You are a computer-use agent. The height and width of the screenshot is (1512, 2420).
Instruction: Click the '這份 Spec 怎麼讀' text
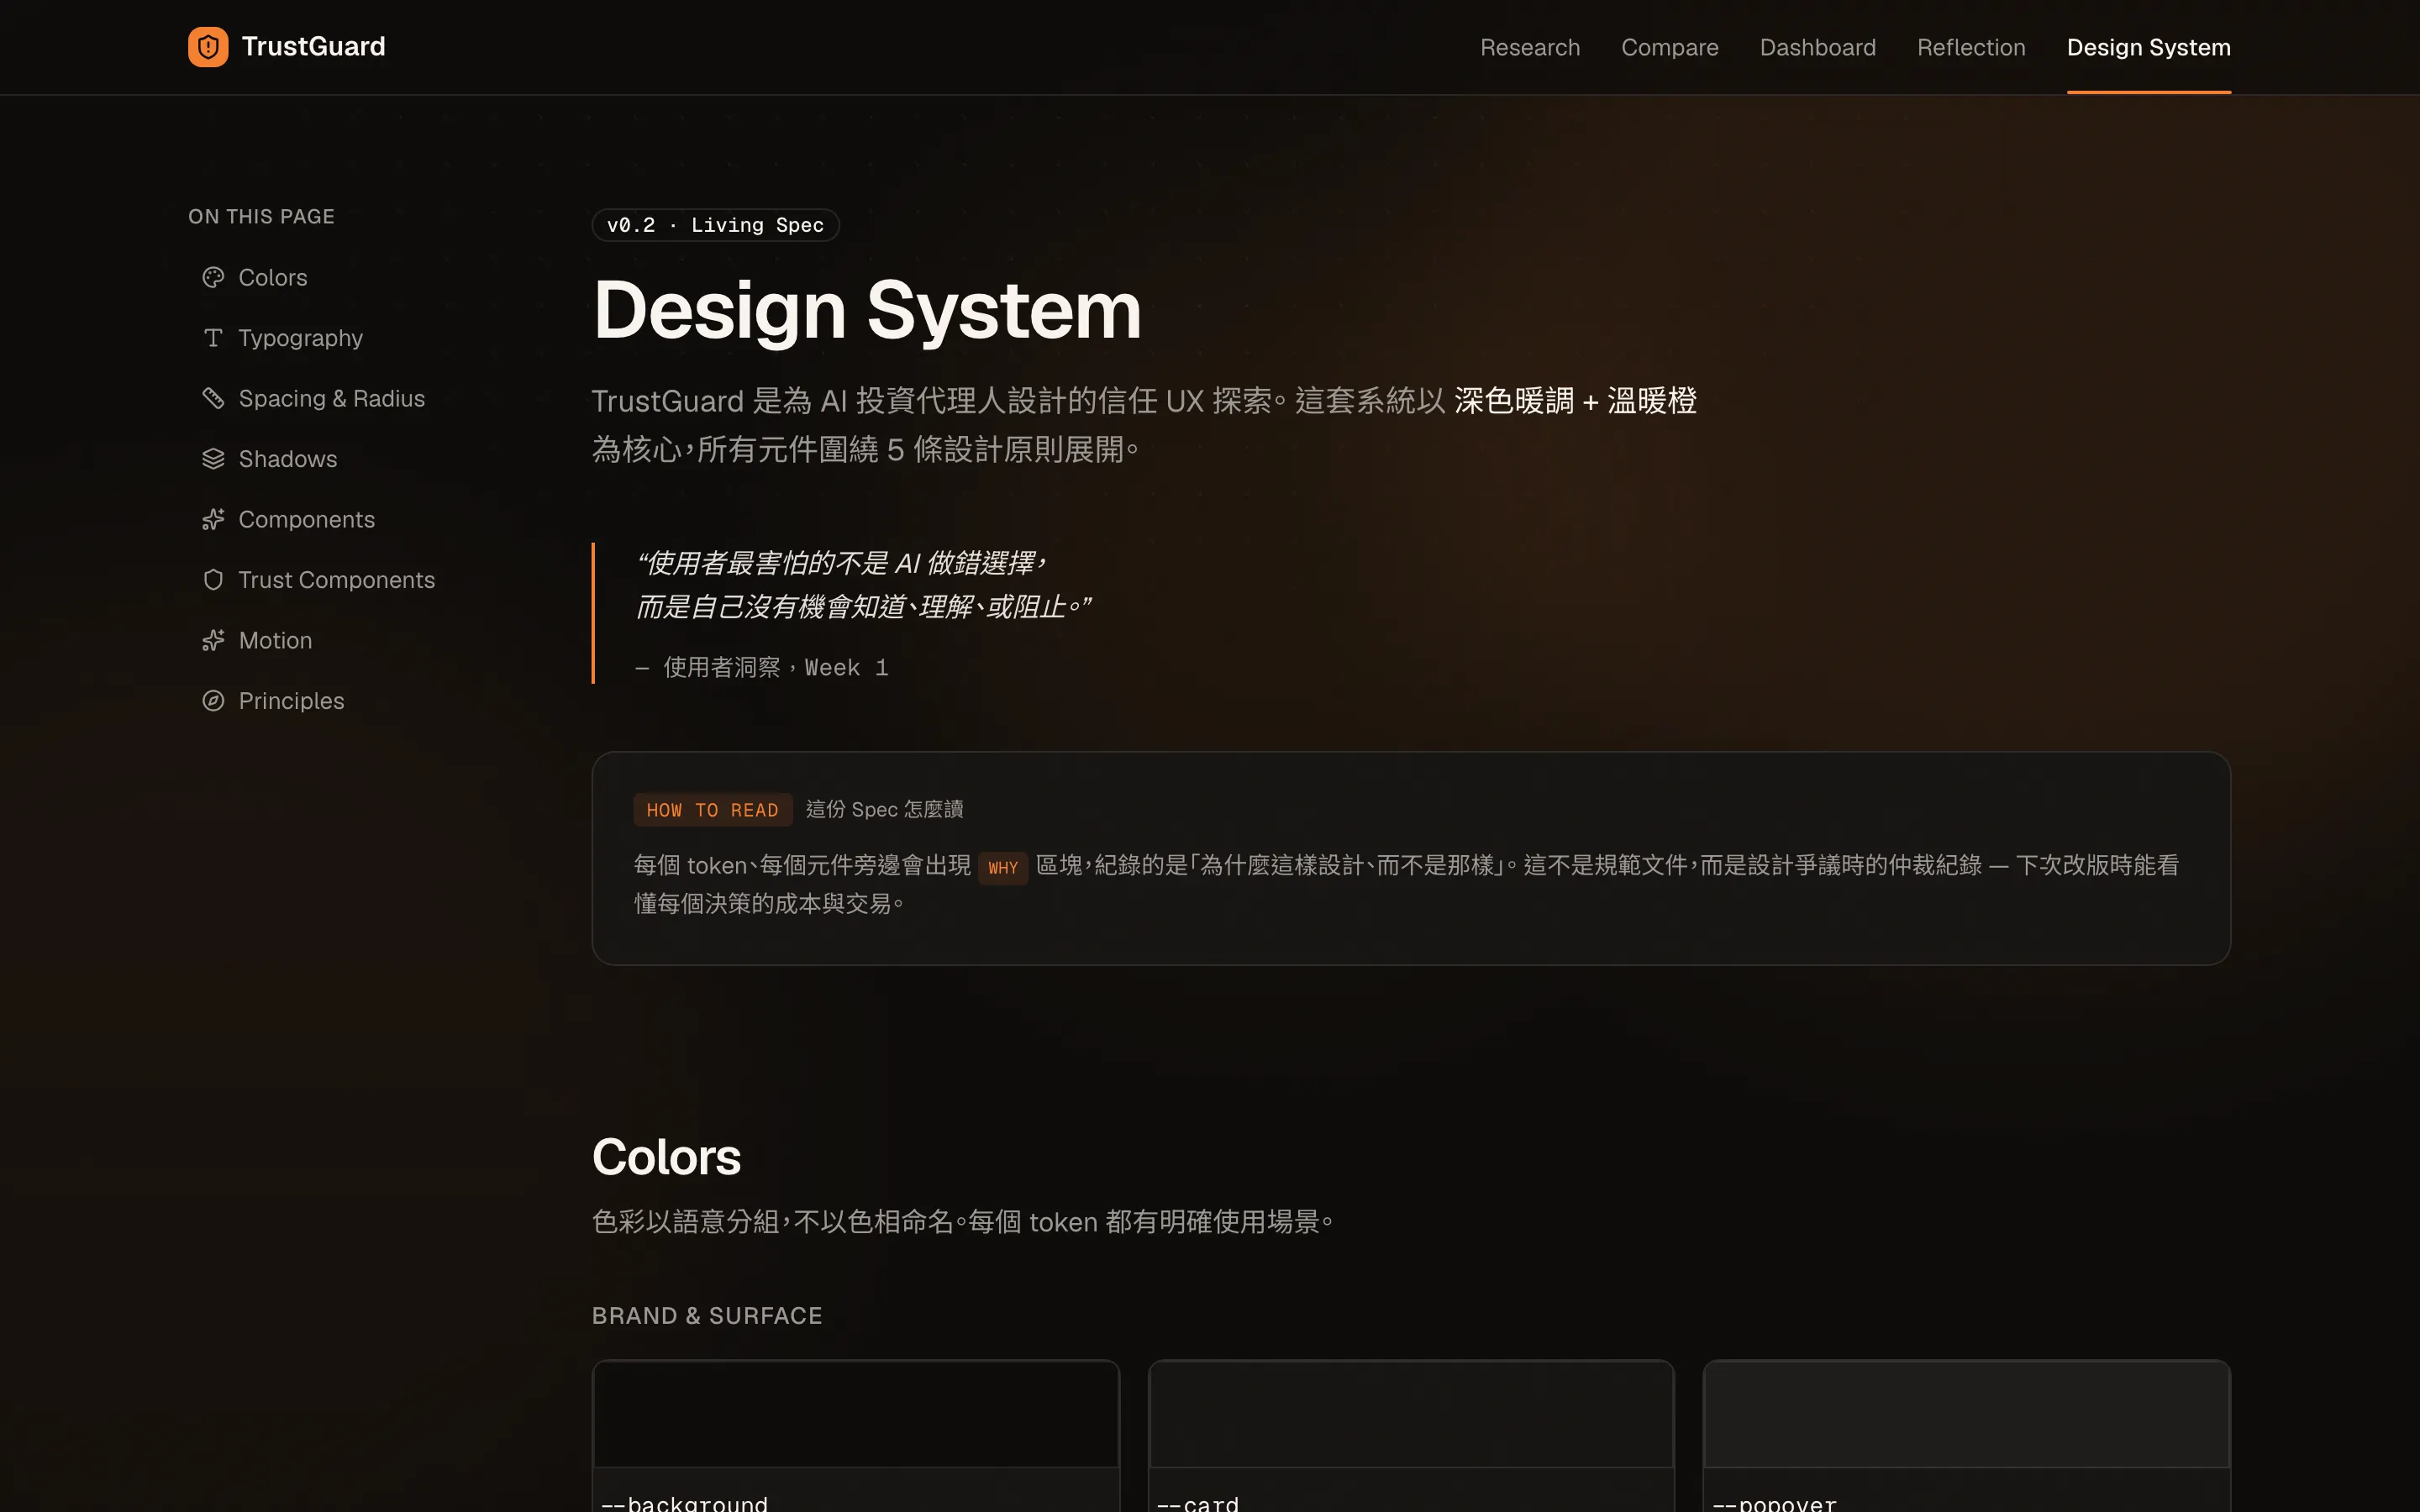pyautogui.click(x=884, y=809)
